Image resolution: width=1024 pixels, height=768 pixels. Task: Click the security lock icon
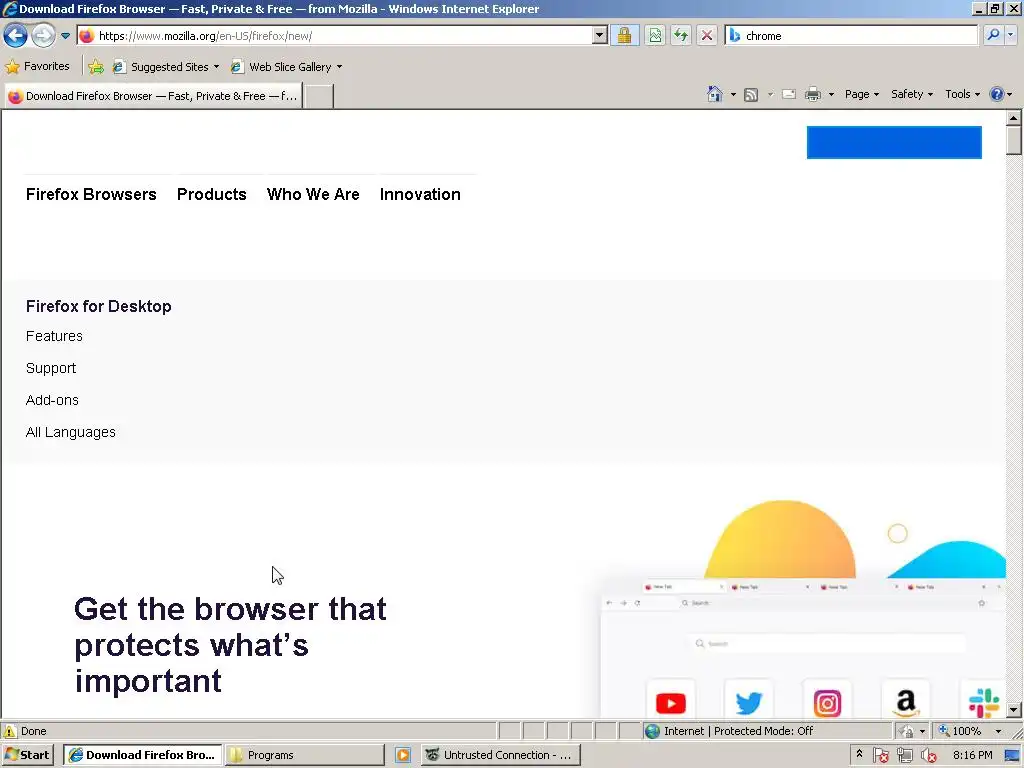tap(624, 35)
